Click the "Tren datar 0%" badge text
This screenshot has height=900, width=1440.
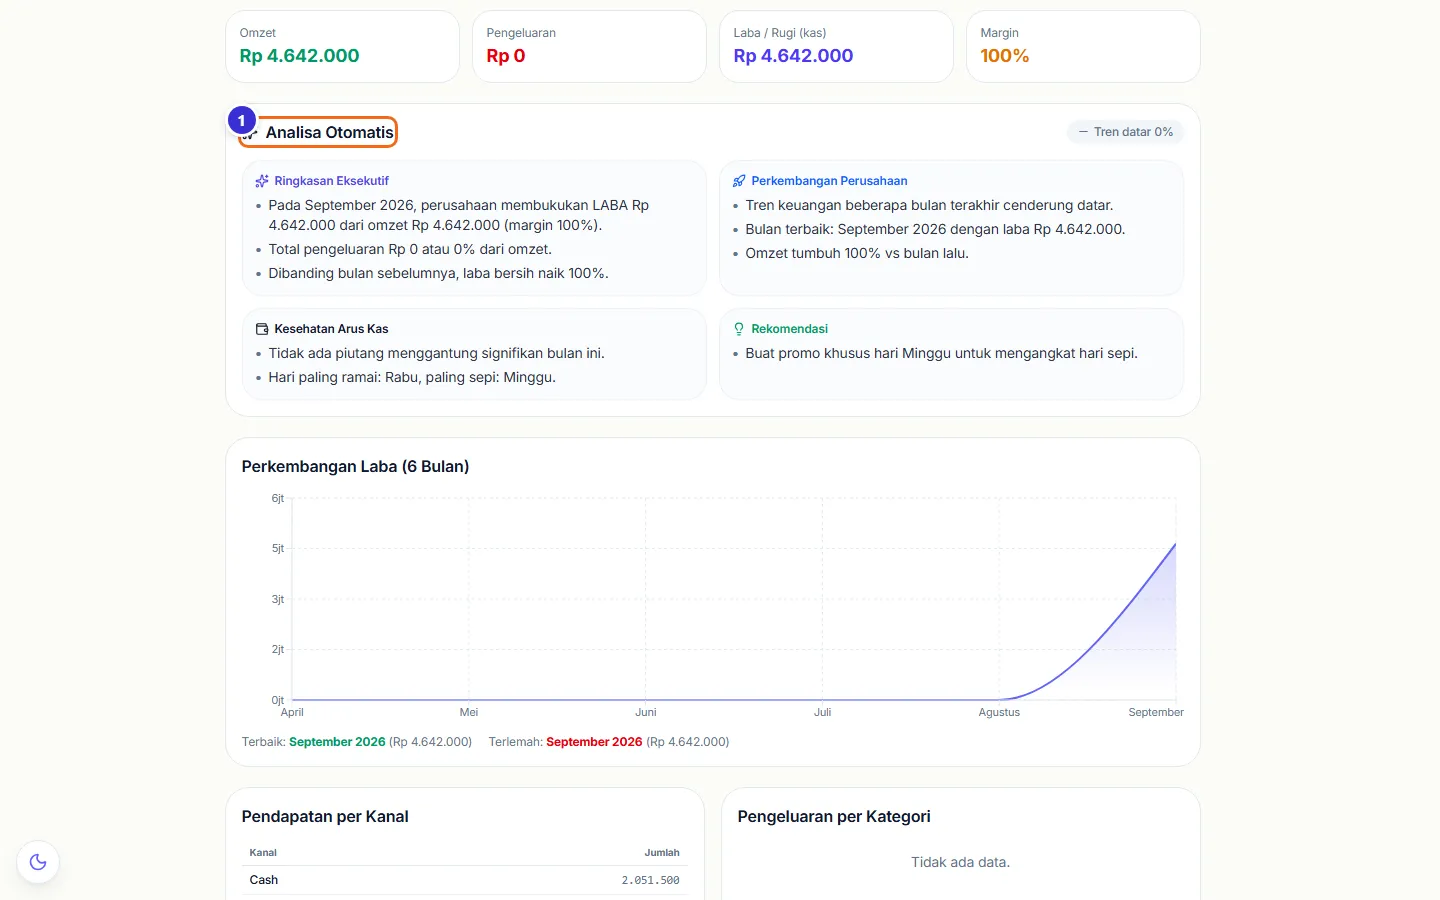pos(1133,132)
